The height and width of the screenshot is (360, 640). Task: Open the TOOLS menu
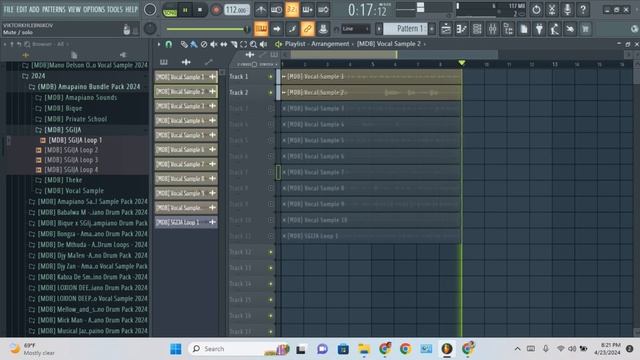115,9
